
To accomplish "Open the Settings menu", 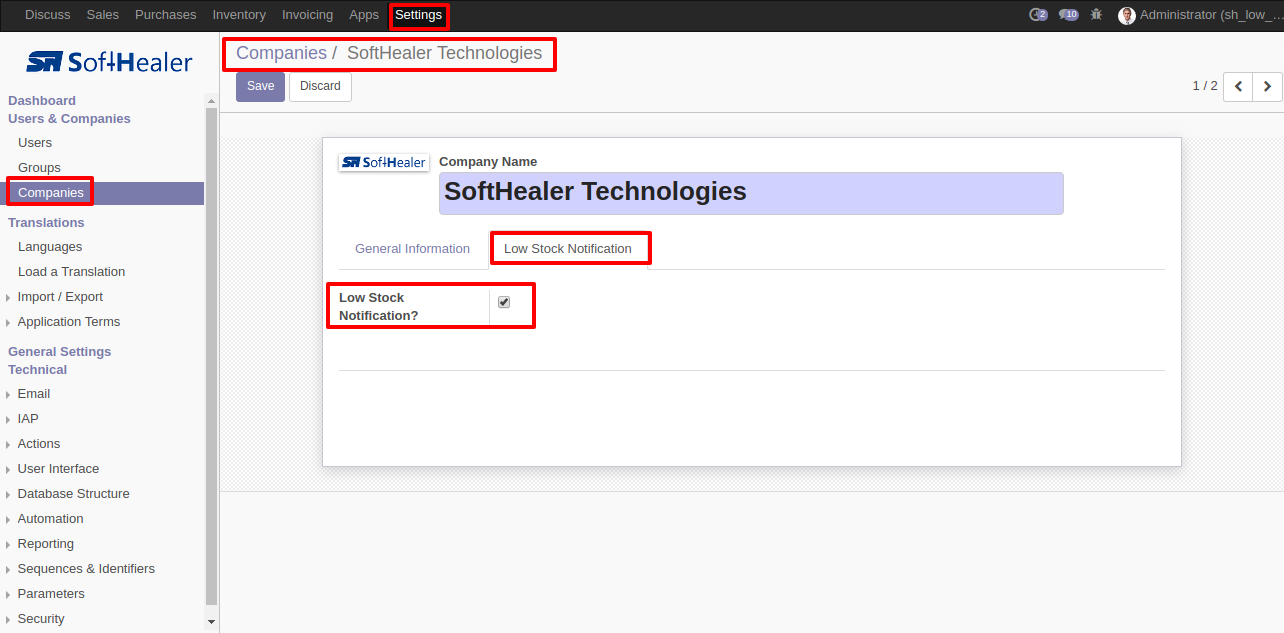I will pyautogui.click(x=418, y=15).
